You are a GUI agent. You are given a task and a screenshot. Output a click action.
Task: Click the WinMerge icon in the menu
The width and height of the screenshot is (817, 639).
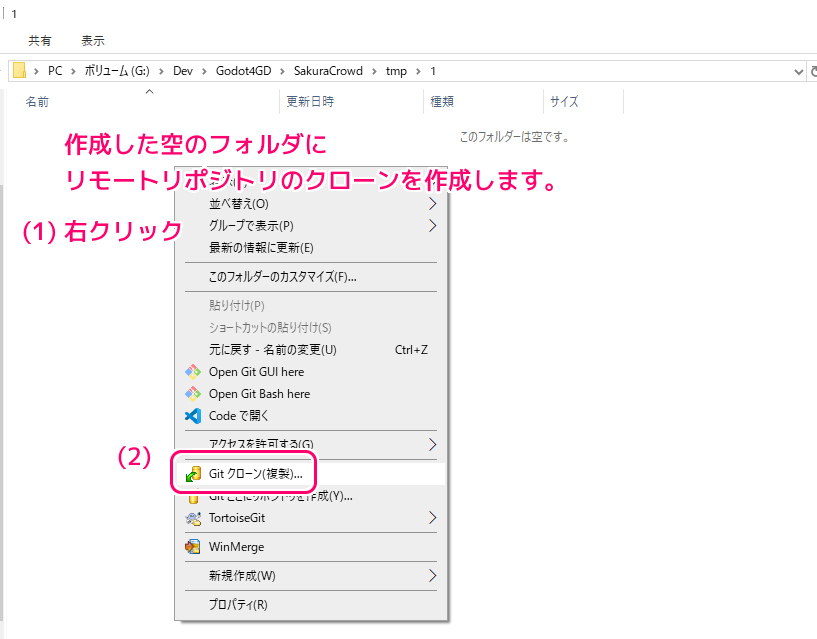coord(193,547)
